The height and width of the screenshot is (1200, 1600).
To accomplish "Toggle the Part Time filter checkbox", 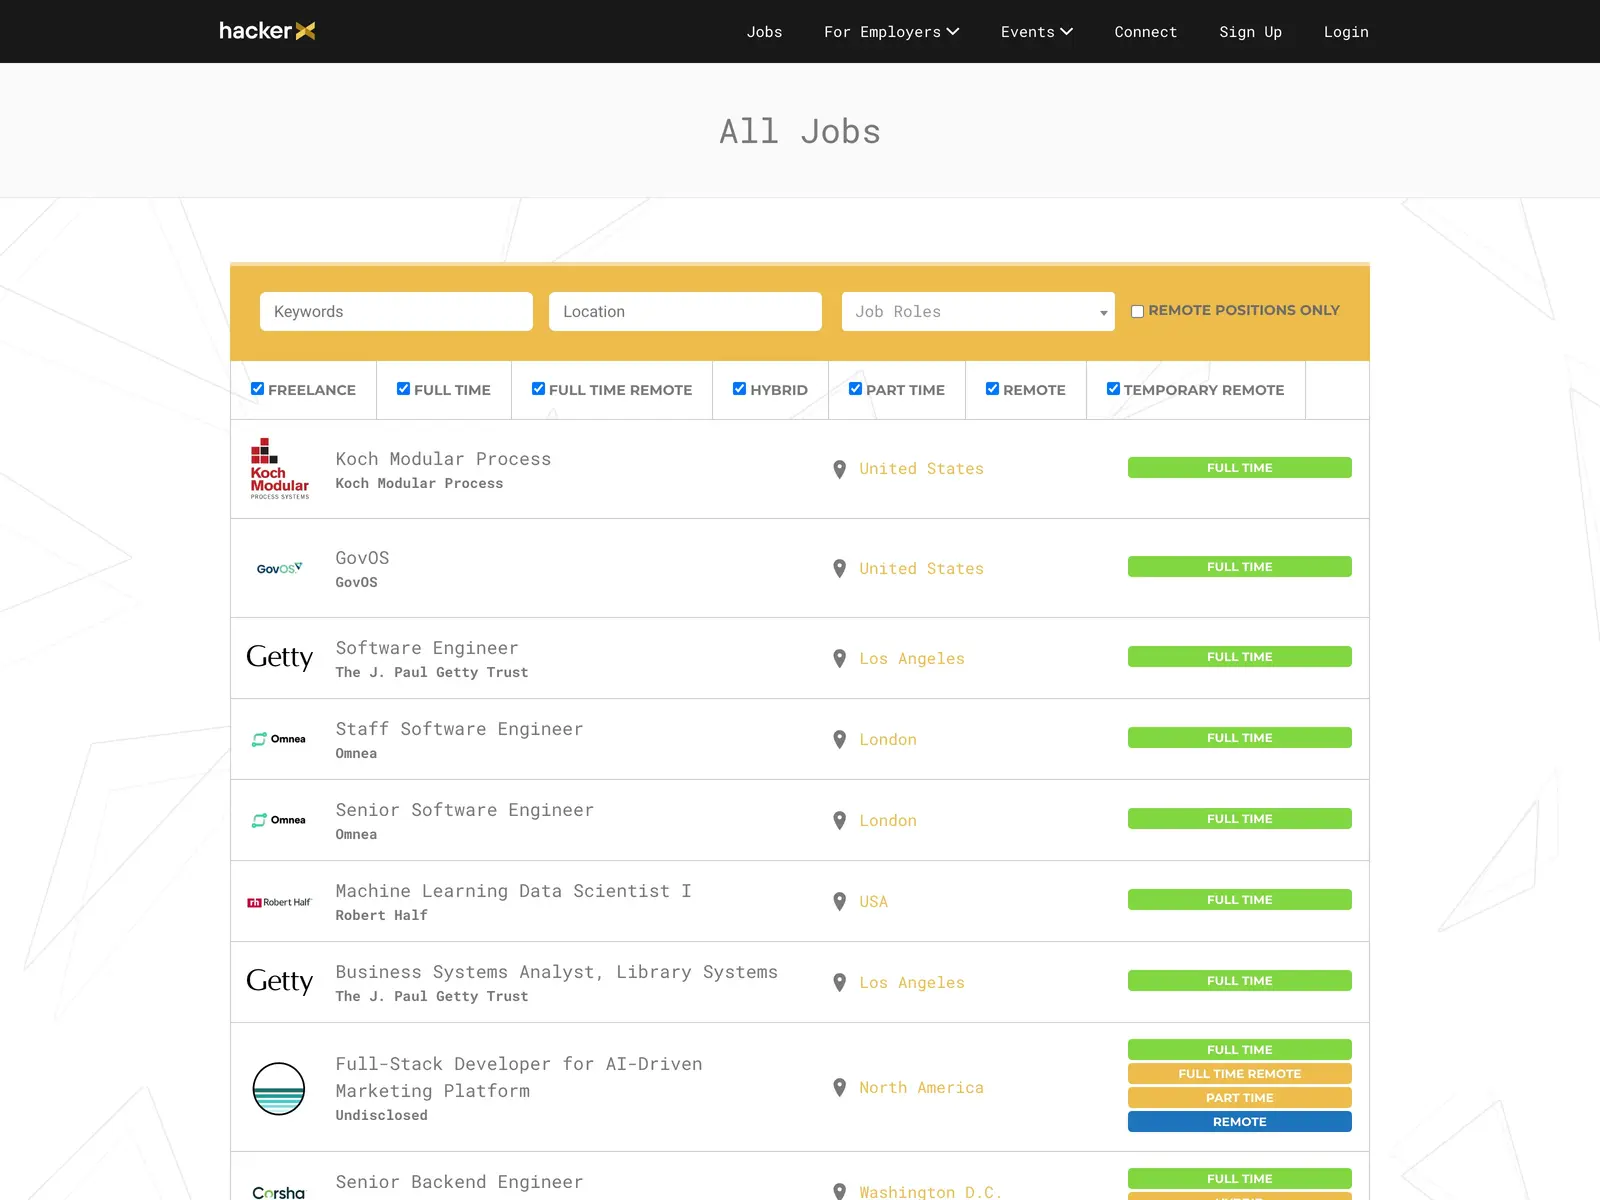I will (856, 389).
